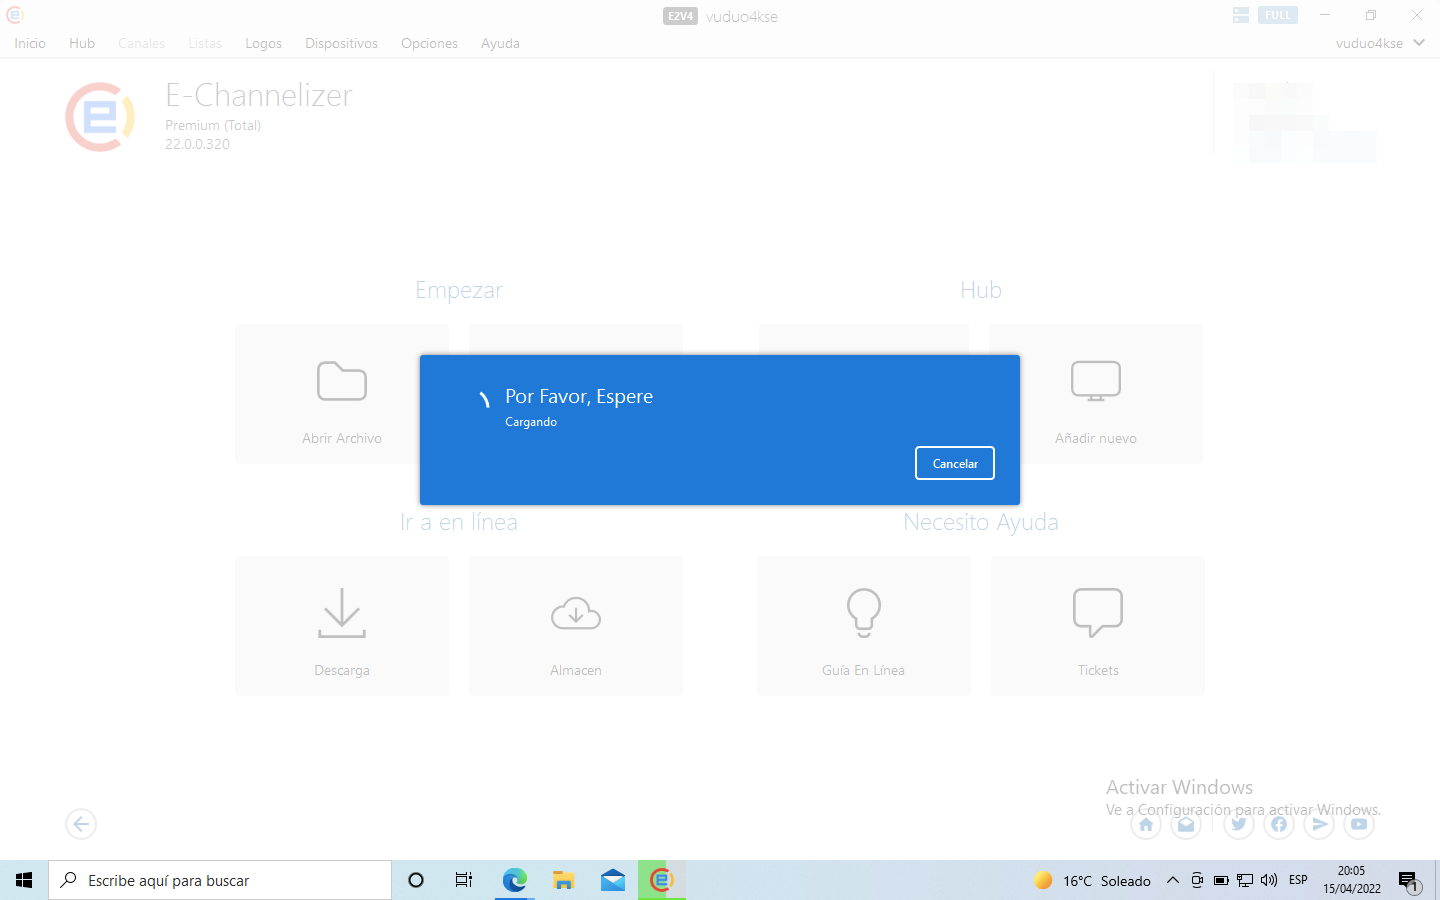Click the FULL badge in title bar
1440x900 pixels.
point(1277,15)
